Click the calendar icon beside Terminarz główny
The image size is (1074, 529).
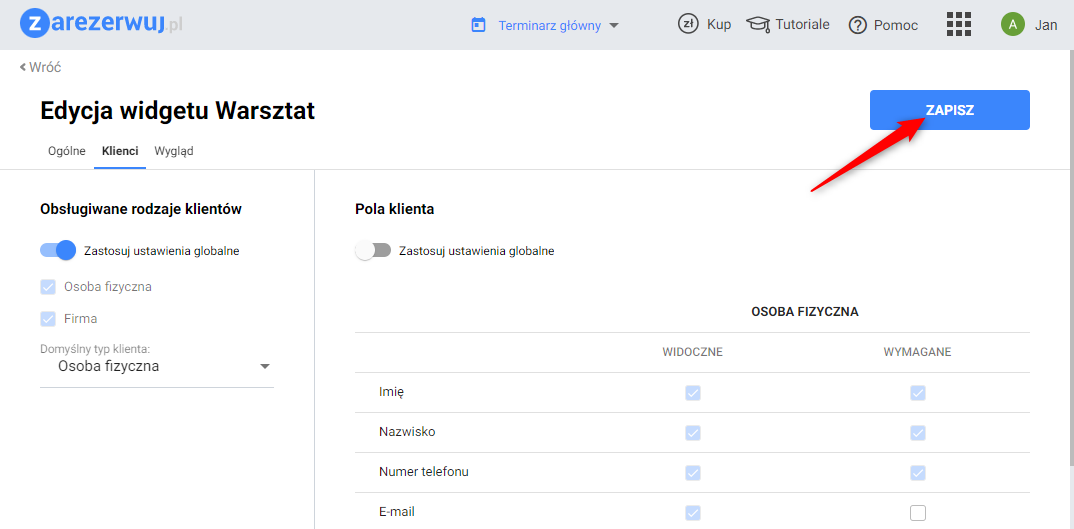point(478,25)
